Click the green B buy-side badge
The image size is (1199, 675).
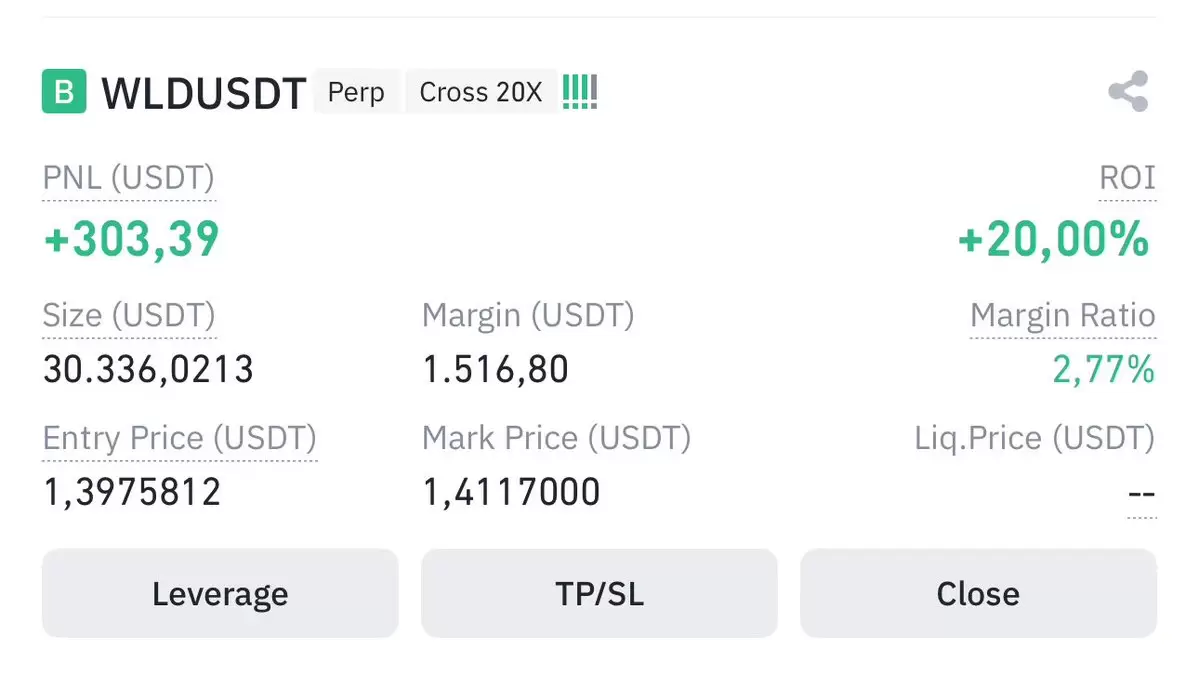point(64,92)
